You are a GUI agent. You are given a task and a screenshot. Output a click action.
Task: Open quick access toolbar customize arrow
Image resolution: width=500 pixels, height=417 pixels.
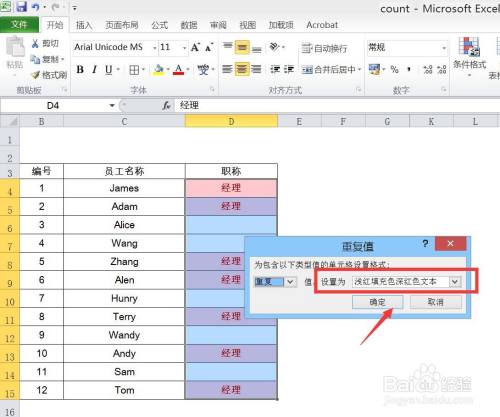click(x=75, y=7)
